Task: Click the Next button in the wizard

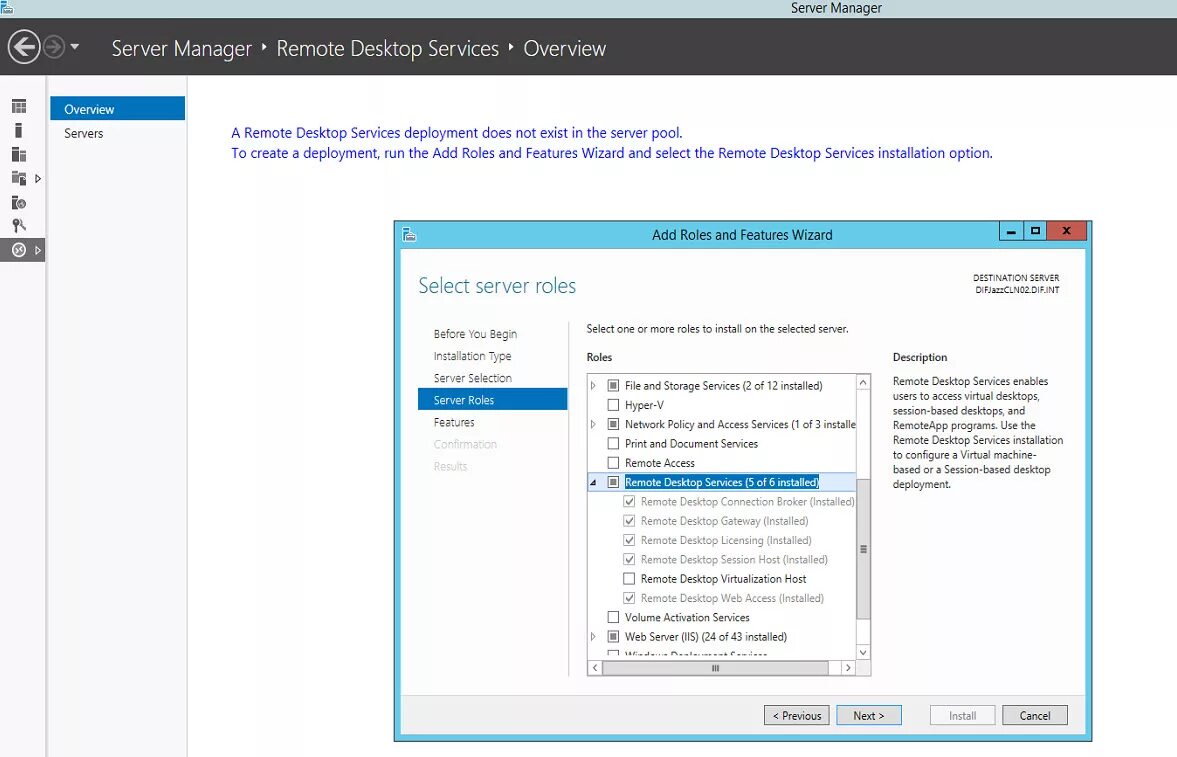Action: (868, 716)
